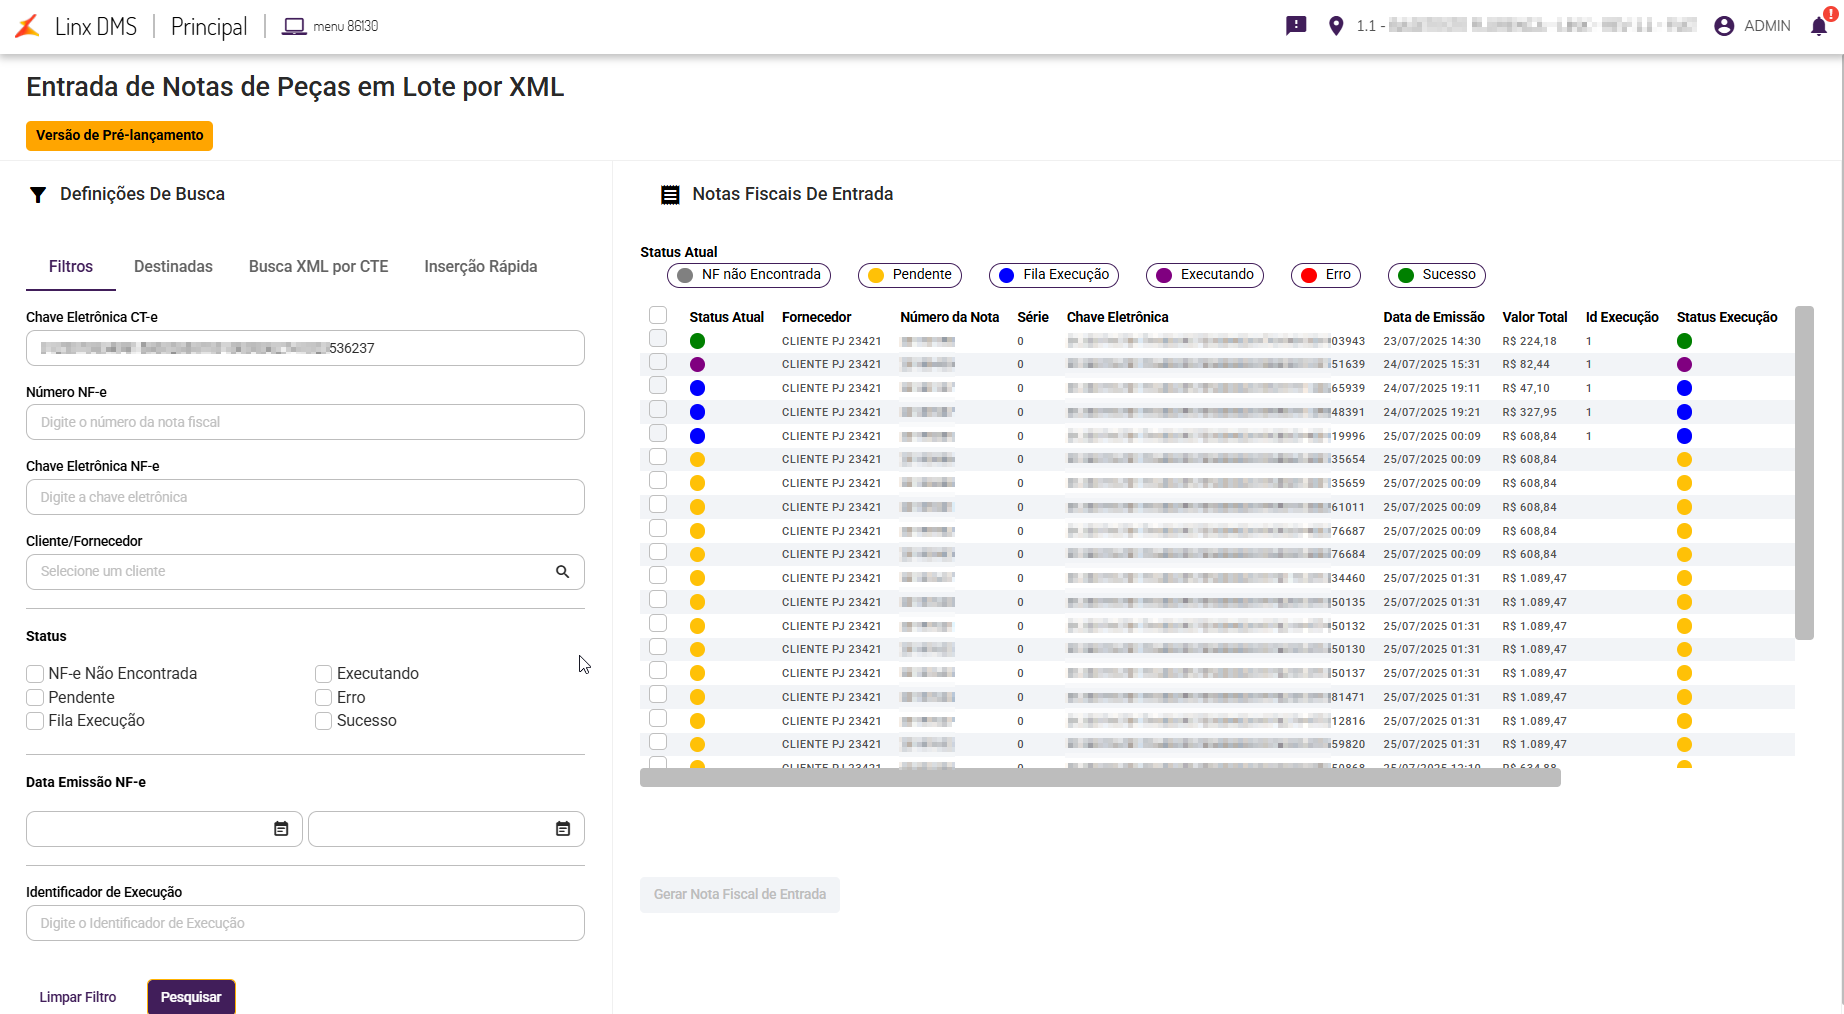Screen dimensions: 1844x1014
Task: Switch to the Filtros tab
Action: tap(71, 267)
